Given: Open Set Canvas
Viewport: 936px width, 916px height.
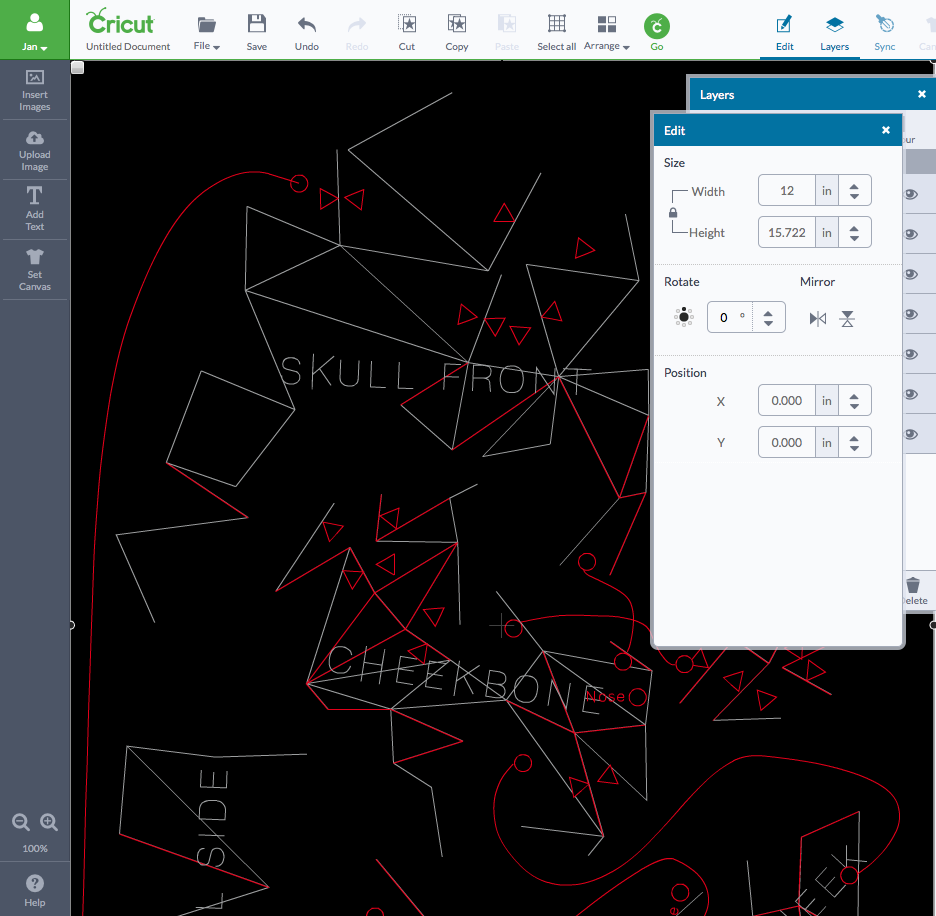Looking at the screenshot, I should [35, 270].
